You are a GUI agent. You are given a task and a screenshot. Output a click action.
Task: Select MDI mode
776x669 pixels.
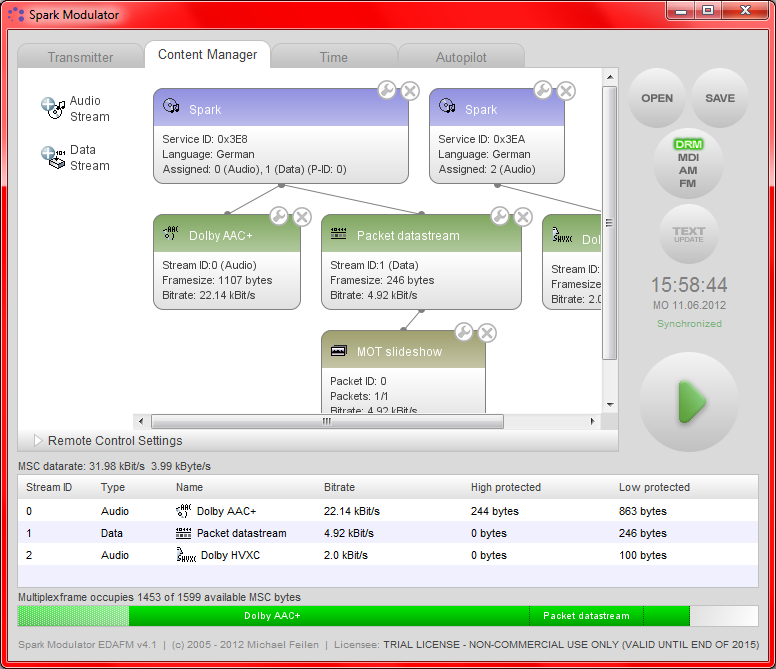(x=688, y=157)
